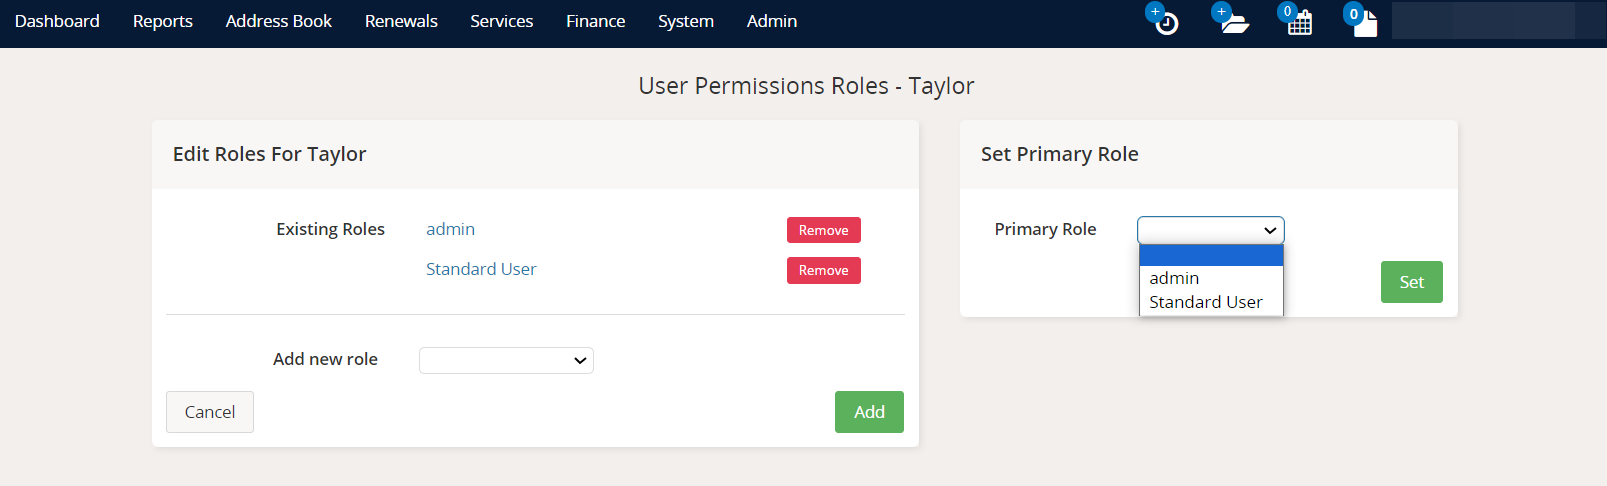Open the Renewals menu

(401, 21)
